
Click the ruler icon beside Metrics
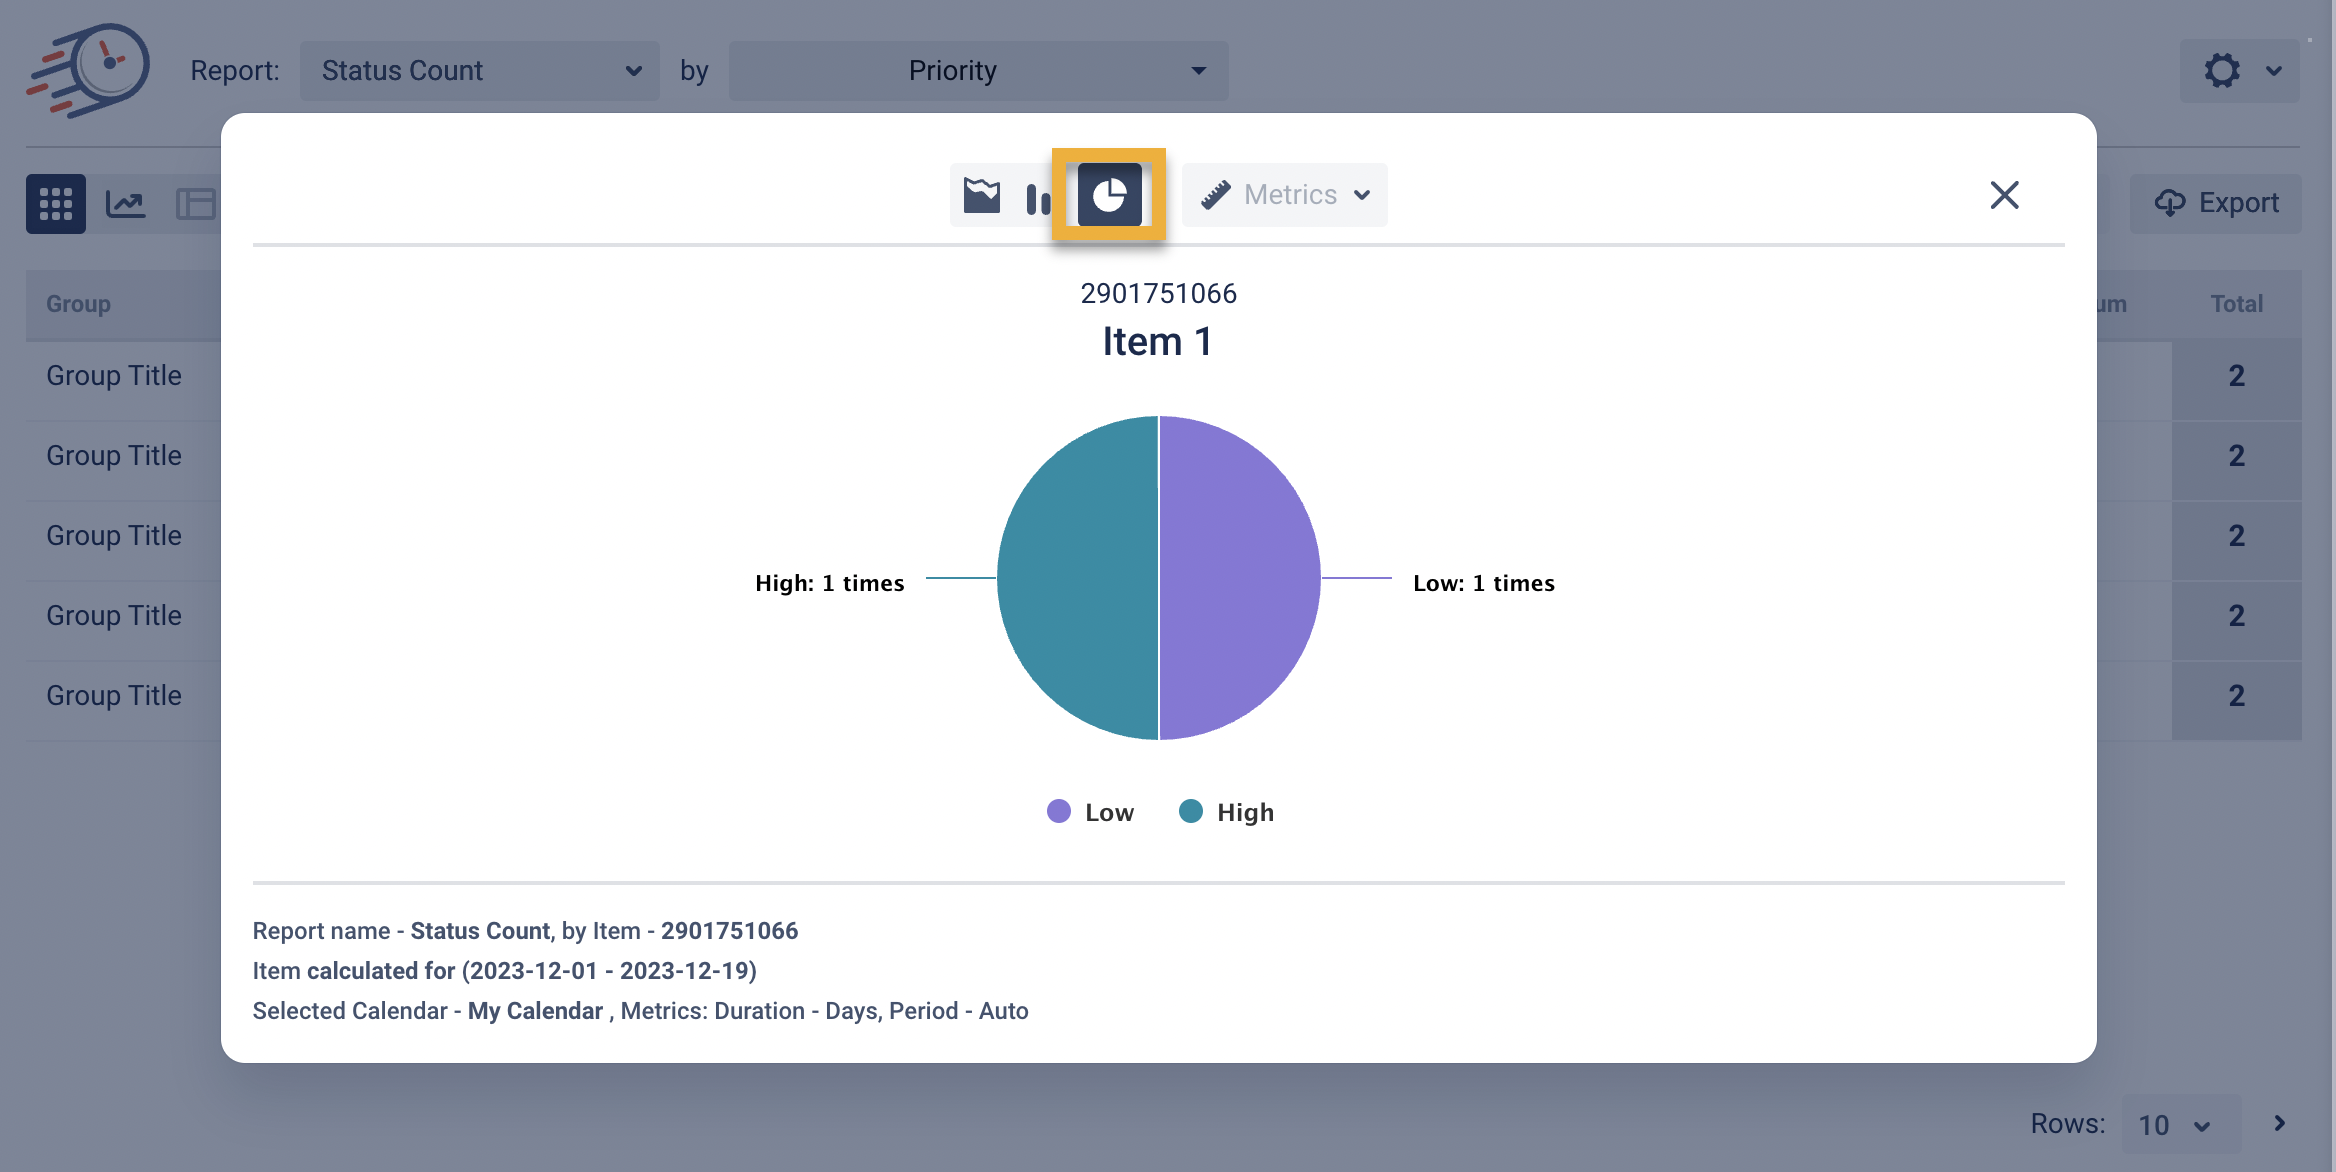[x=1215, y=195]
